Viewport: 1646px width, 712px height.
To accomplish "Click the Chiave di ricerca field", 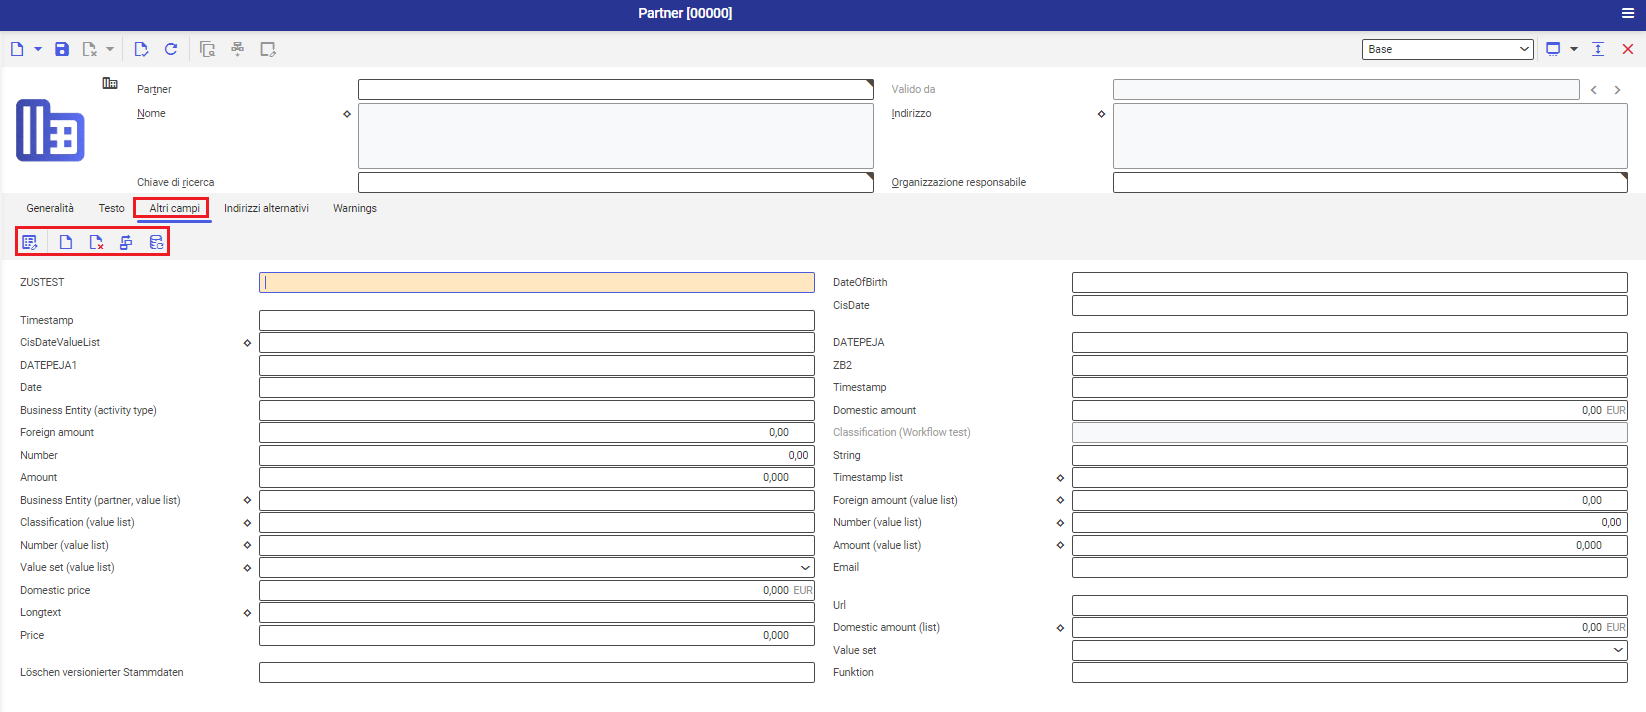I will [616, 182].
